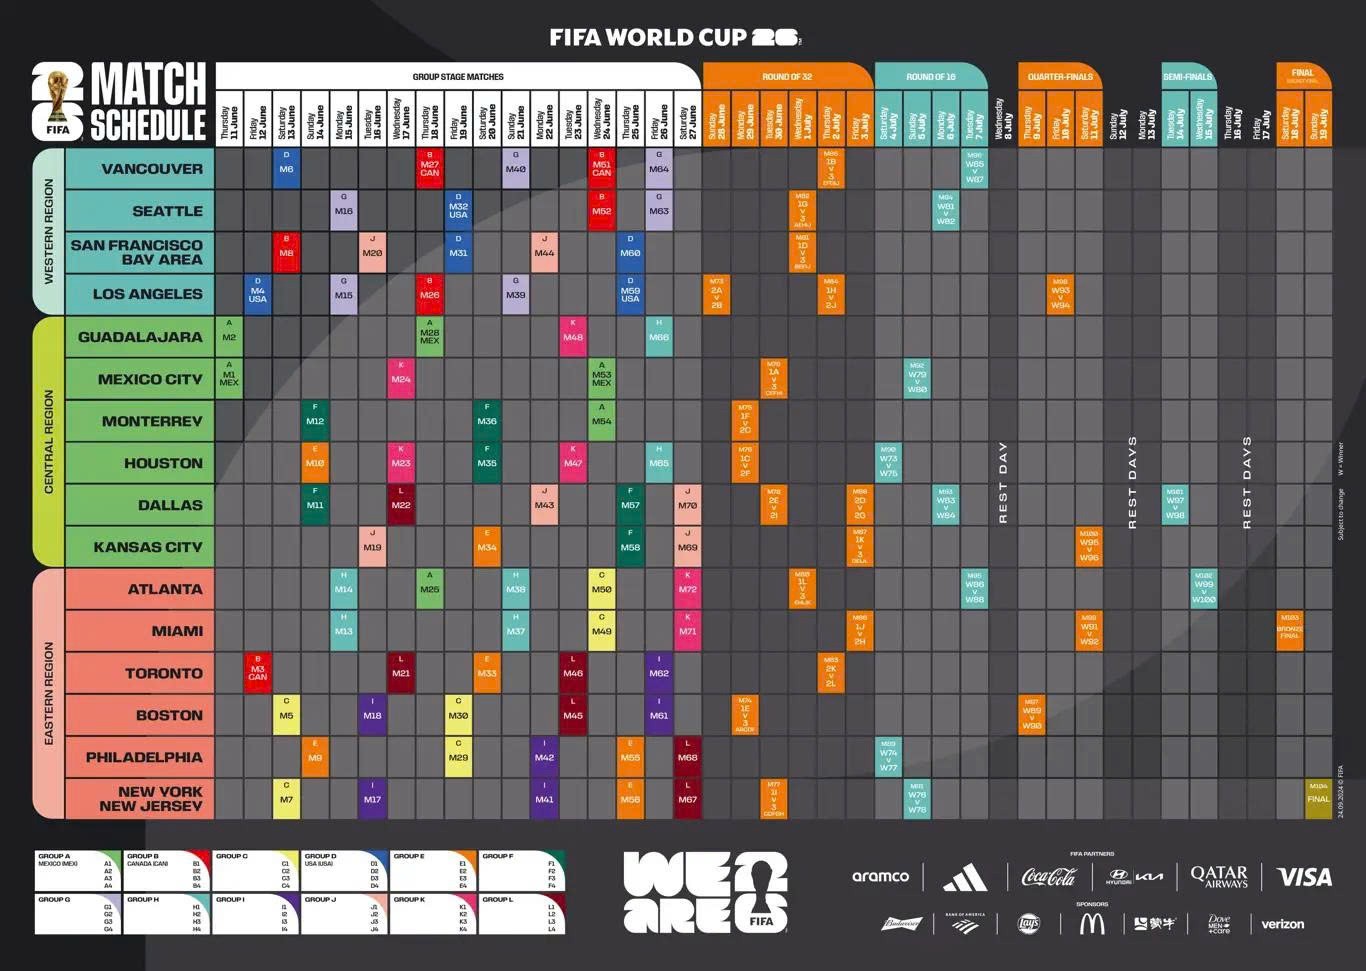1366x971 pixels.
Task: Click the VISA partner logo
Action: (1304, 877)
